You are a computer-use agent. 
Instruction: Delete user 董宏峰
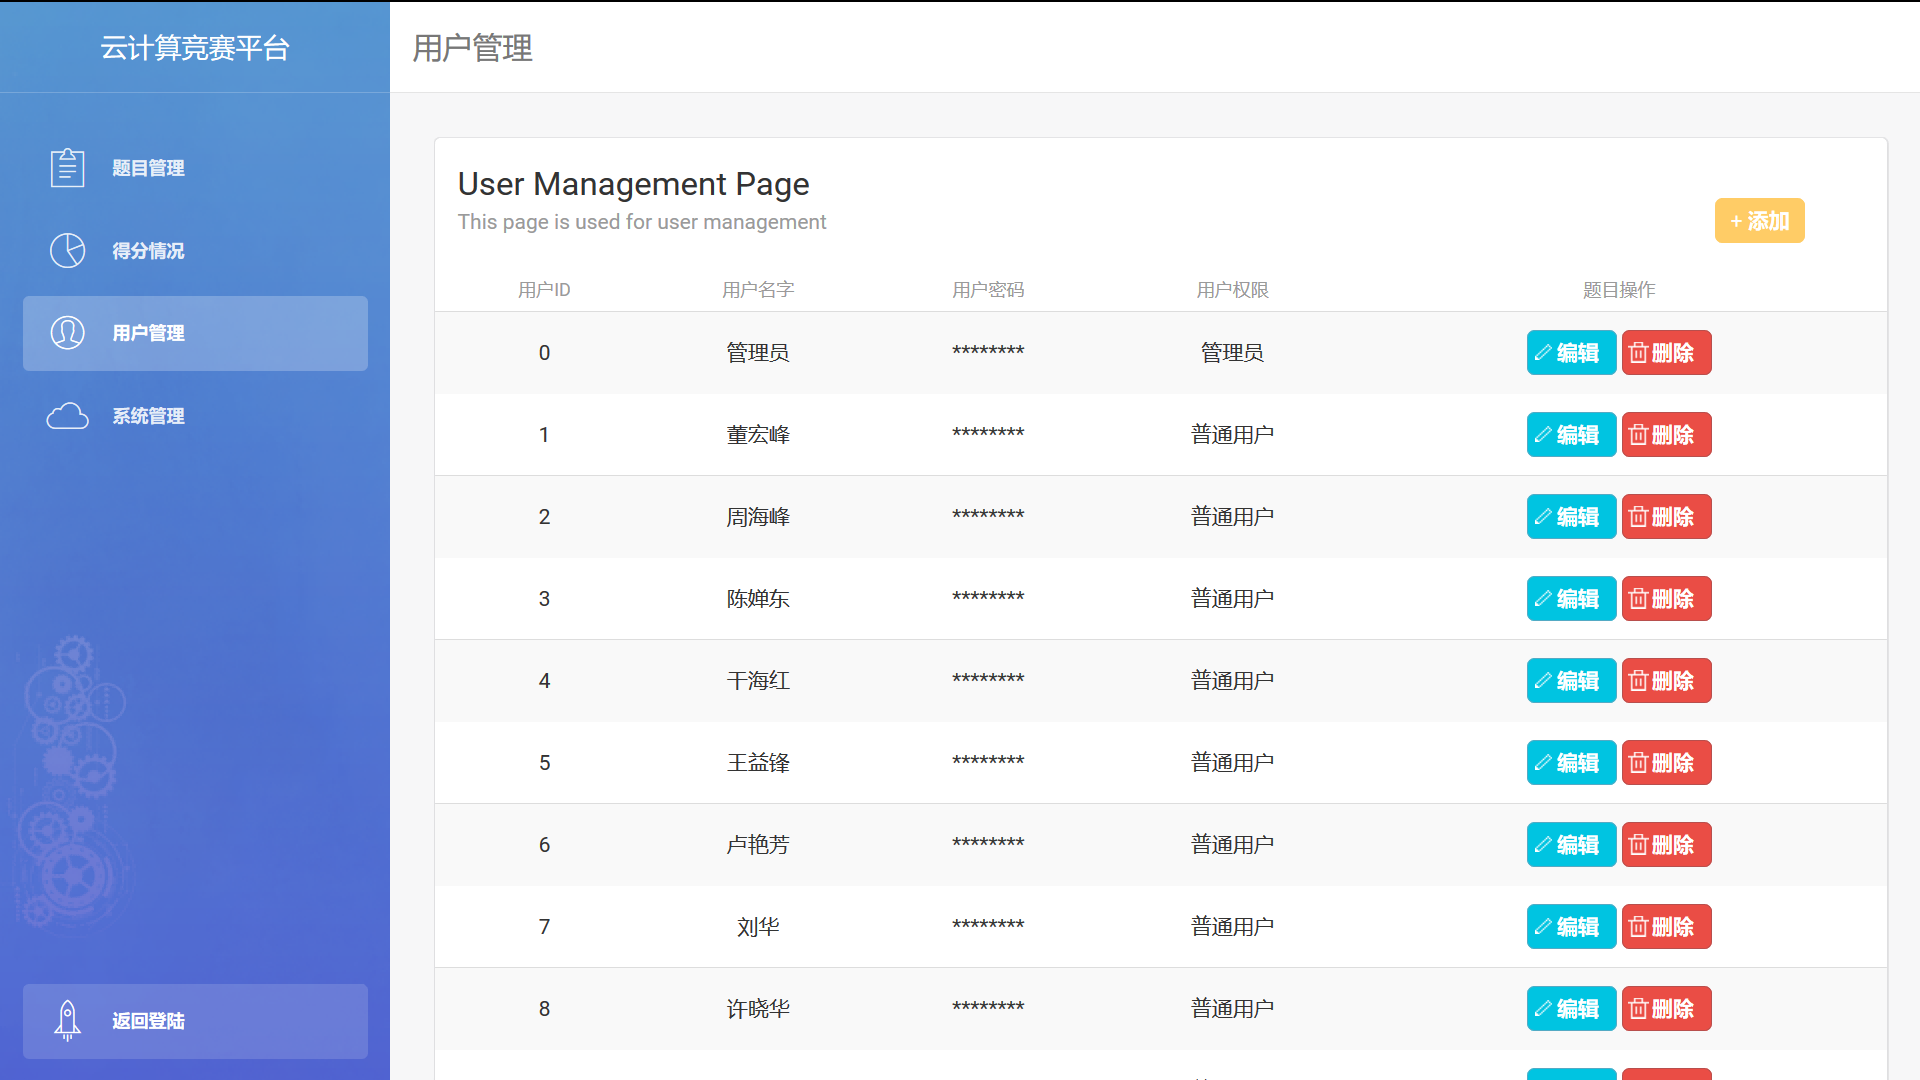[x=1666, y=435]
